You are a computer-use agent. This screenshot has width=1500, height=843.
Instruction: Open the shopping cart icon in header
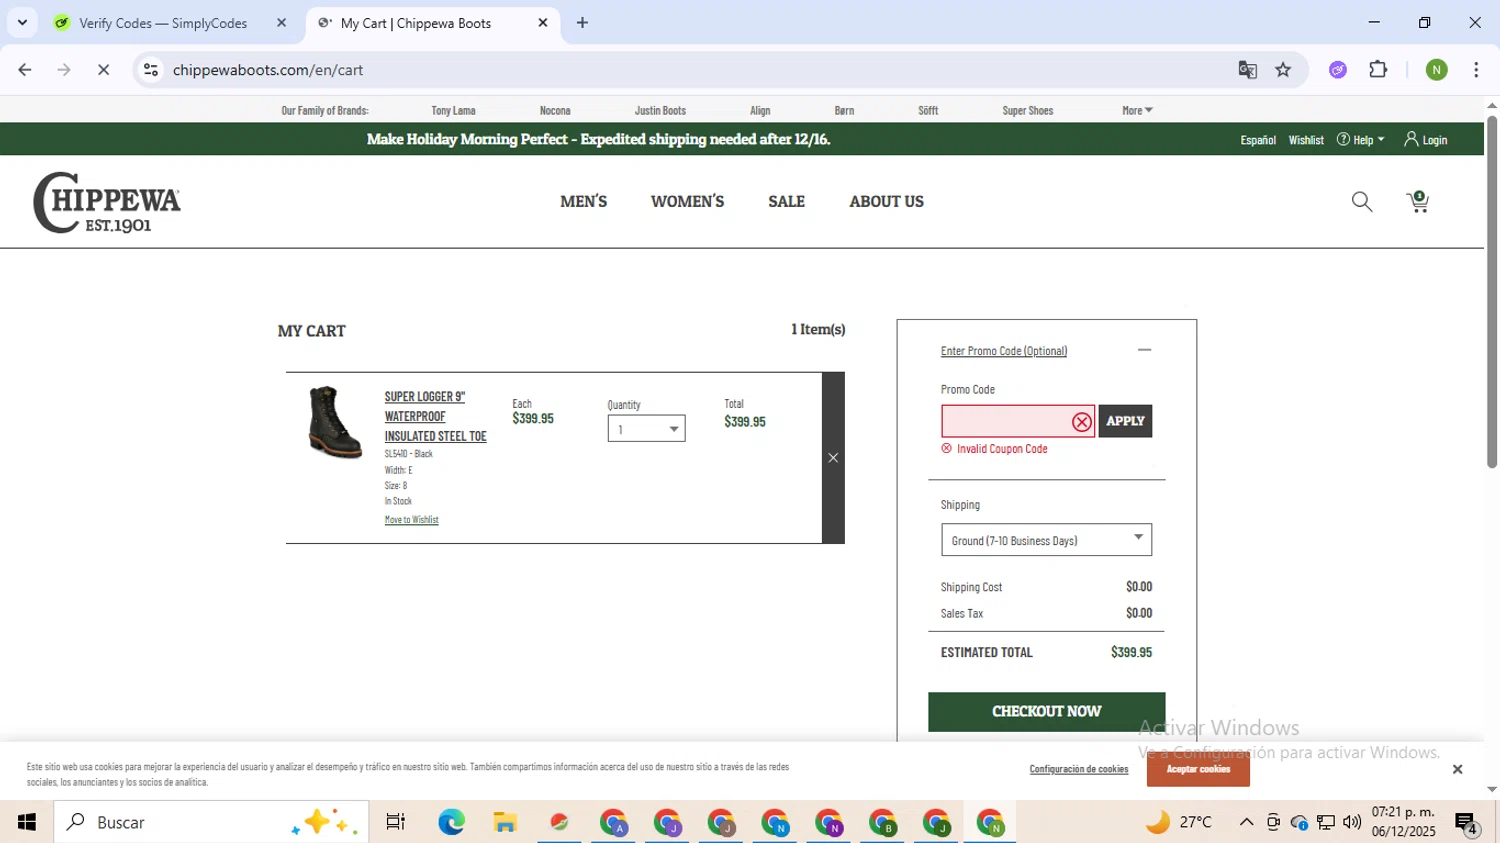click(1418, 202)
